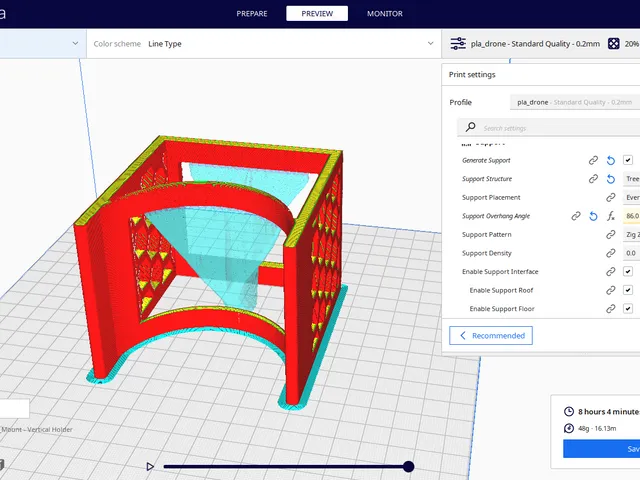Edit the Support Overhang Angle value
Screen dimensions: 640x480
(x=631, y=216)
